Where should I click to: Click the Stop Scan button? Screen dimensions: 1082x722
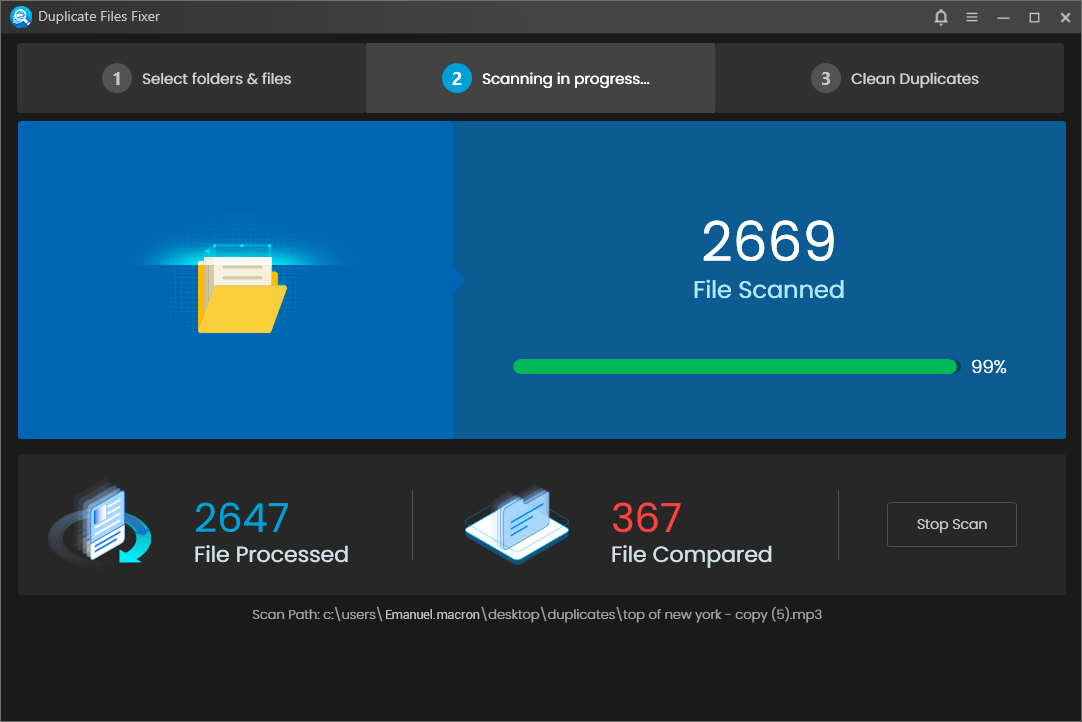pyautogui.click(x=951, y=524)
